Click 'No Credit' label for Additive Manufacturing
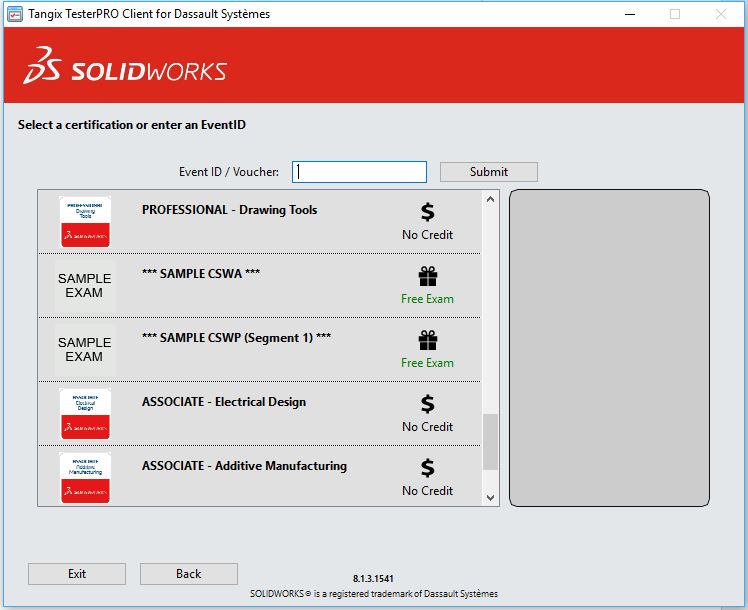 427,491
